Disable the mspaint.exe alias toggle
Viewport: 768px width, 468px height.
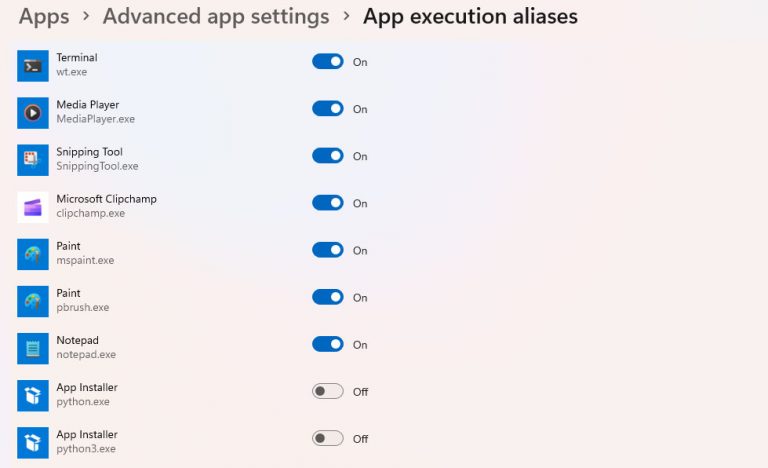pos(328,250)
